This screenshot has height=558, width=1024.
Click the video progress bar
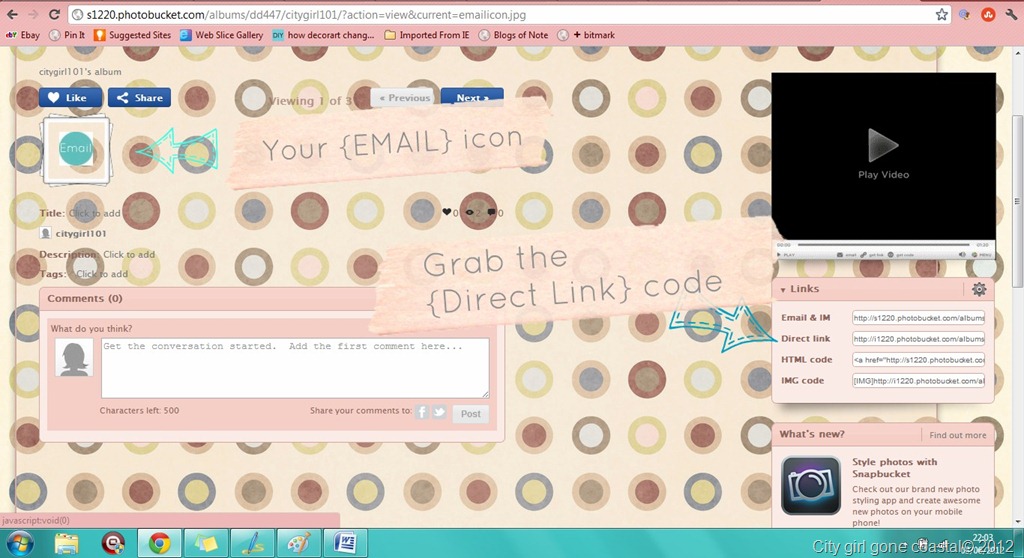pyautogui.click(x=883, y=244)
